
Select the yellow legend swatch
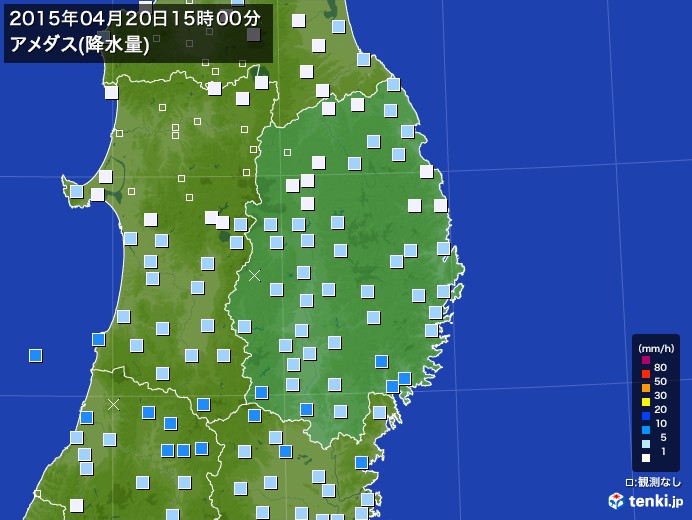[x=646, y=402]
